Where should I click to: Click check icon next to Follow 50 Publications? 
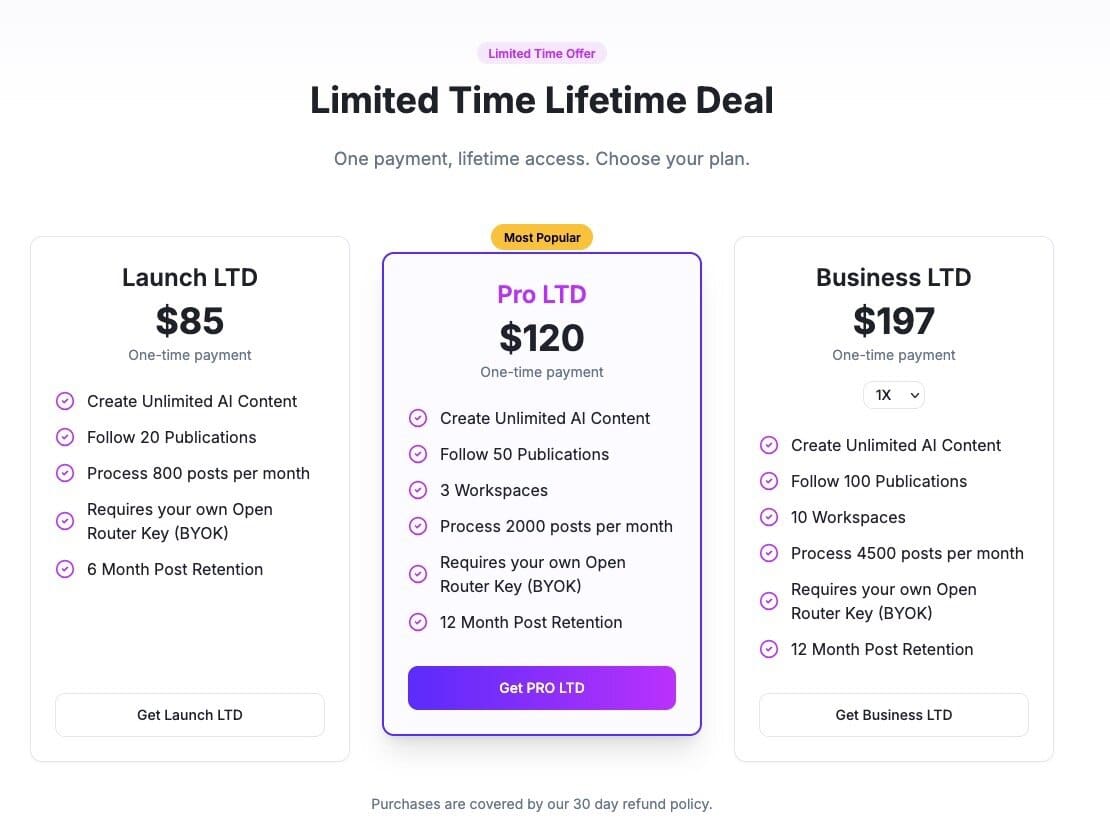pyautogui.click(x=418, y=454)
